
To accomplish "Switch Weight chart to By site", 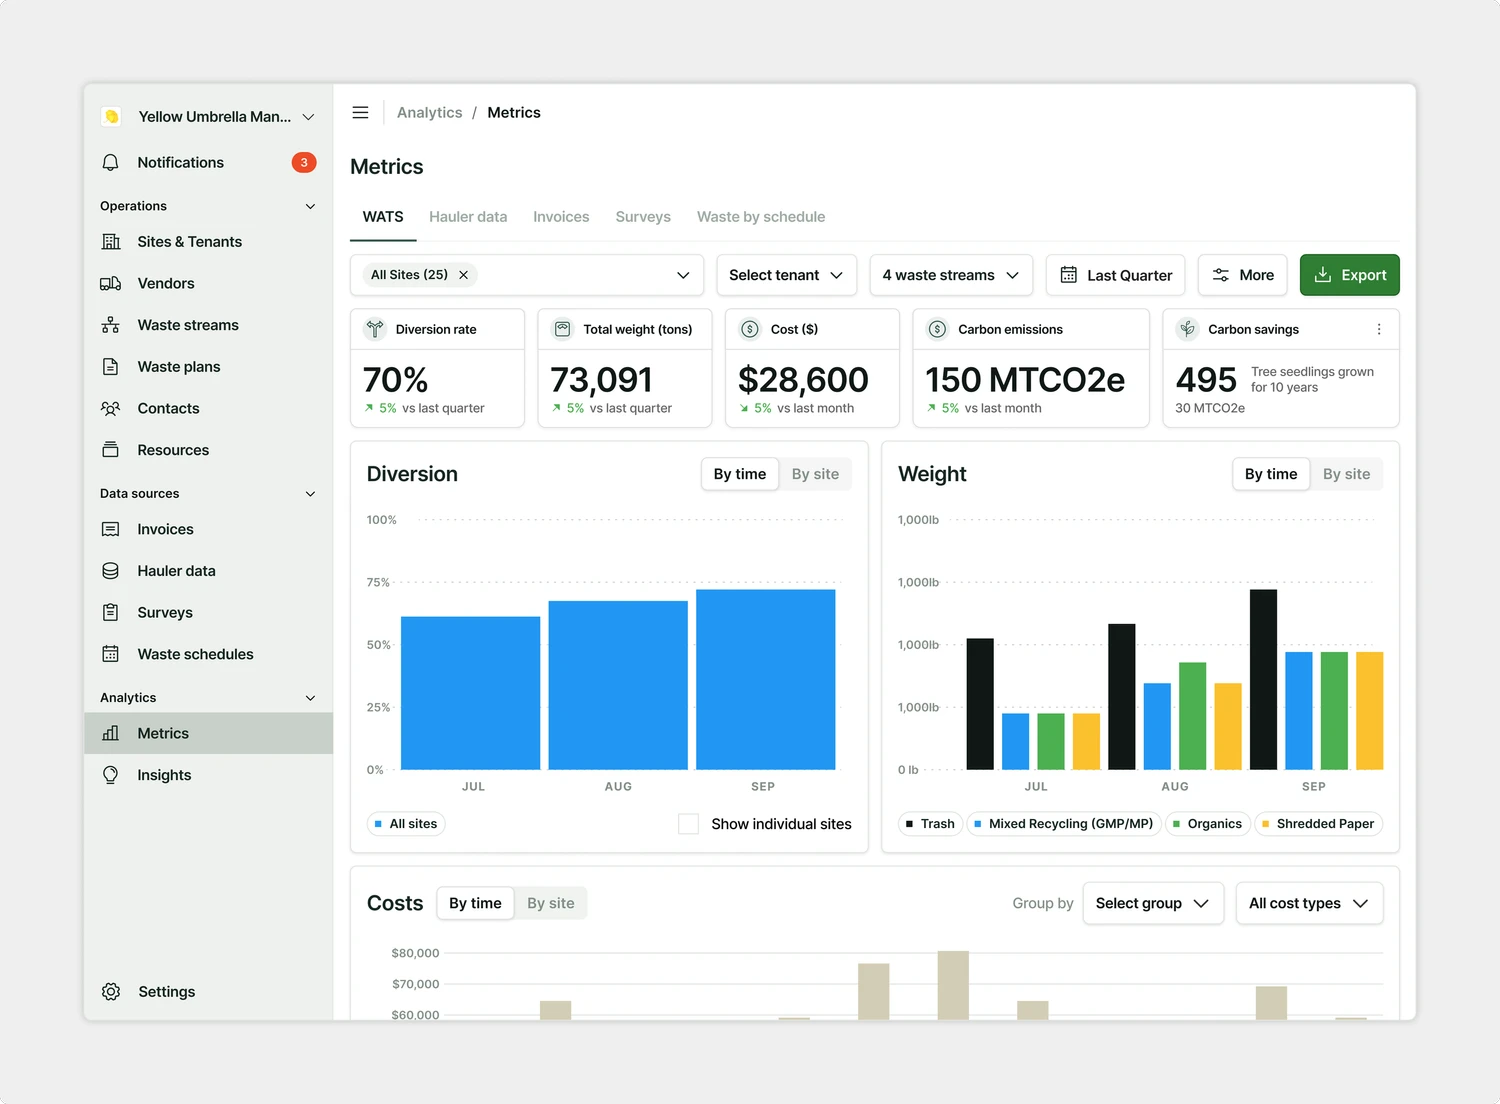I will (x=1346, y=474).
